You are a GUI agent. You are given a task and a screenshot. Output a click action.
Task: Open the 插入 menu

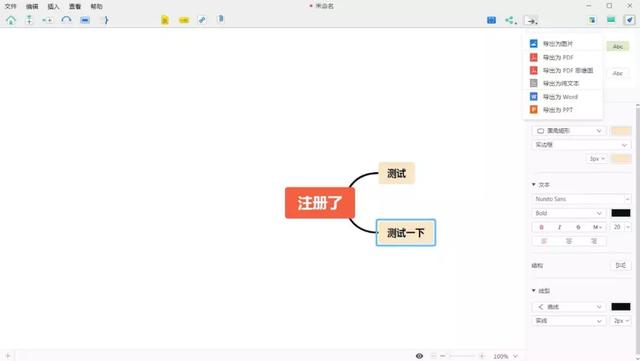[53, 6]
